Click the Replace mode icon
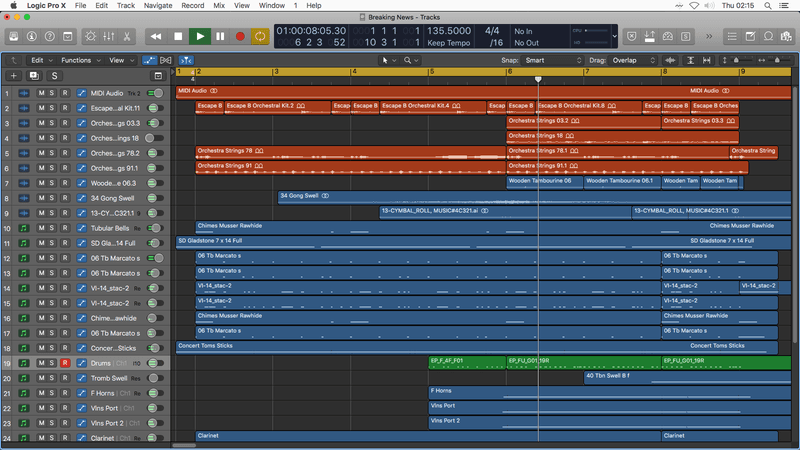 tap(632, 36)
